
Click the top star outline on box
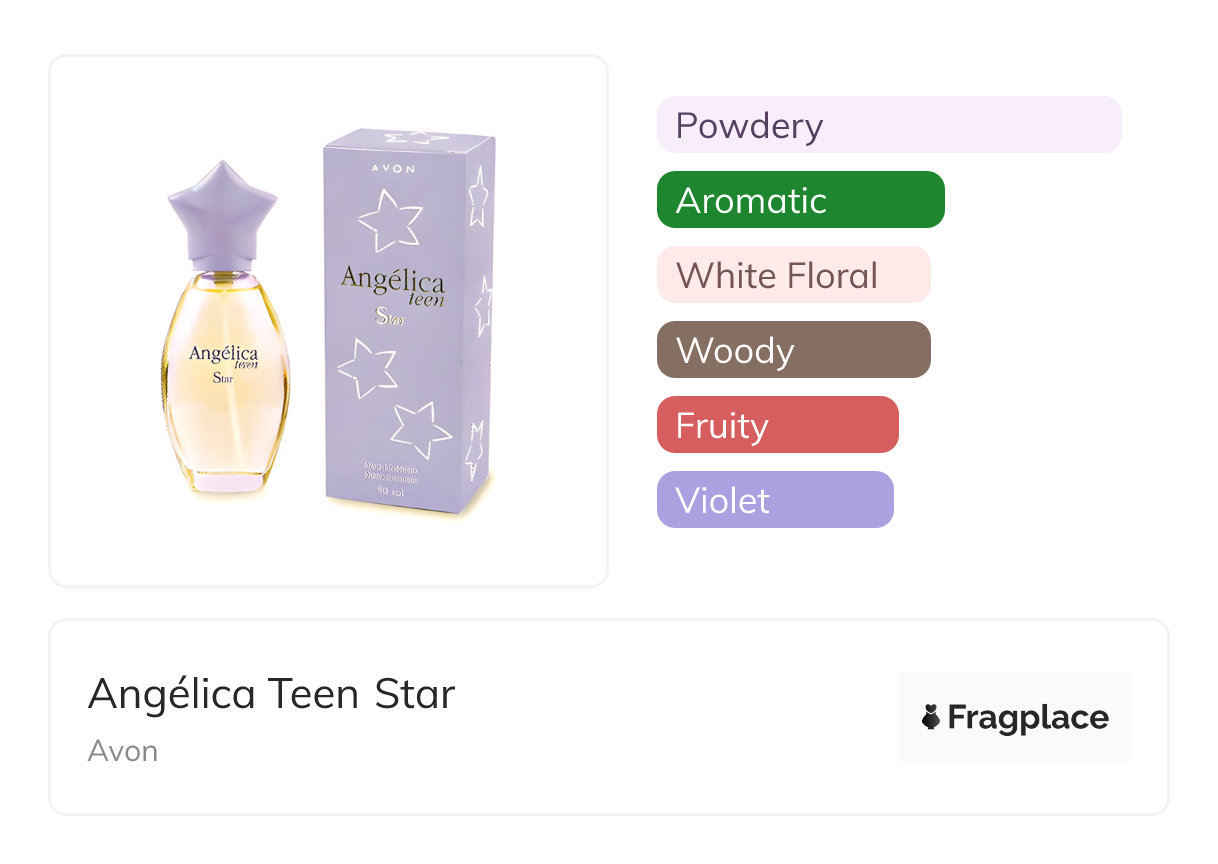pyautogui.click(x=390, y=219)
